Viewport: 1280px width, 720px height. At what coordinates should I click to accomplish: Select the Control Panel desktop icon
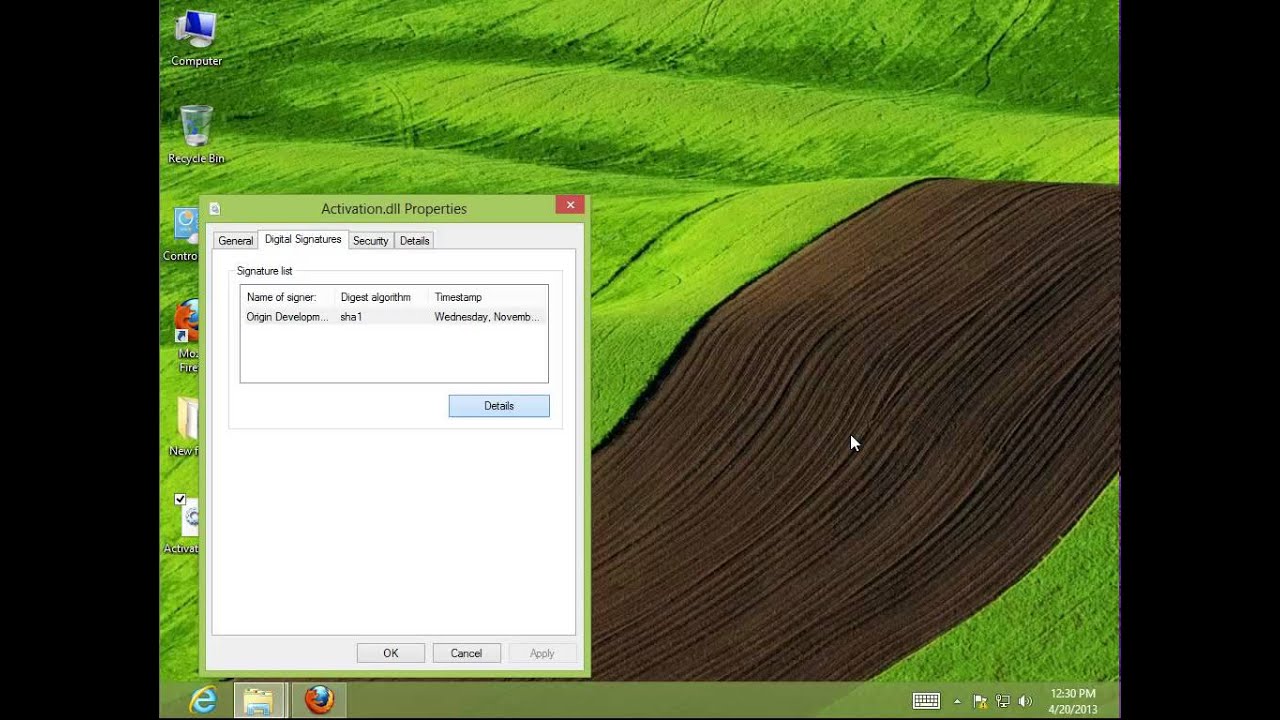click(x=181, y=234)
